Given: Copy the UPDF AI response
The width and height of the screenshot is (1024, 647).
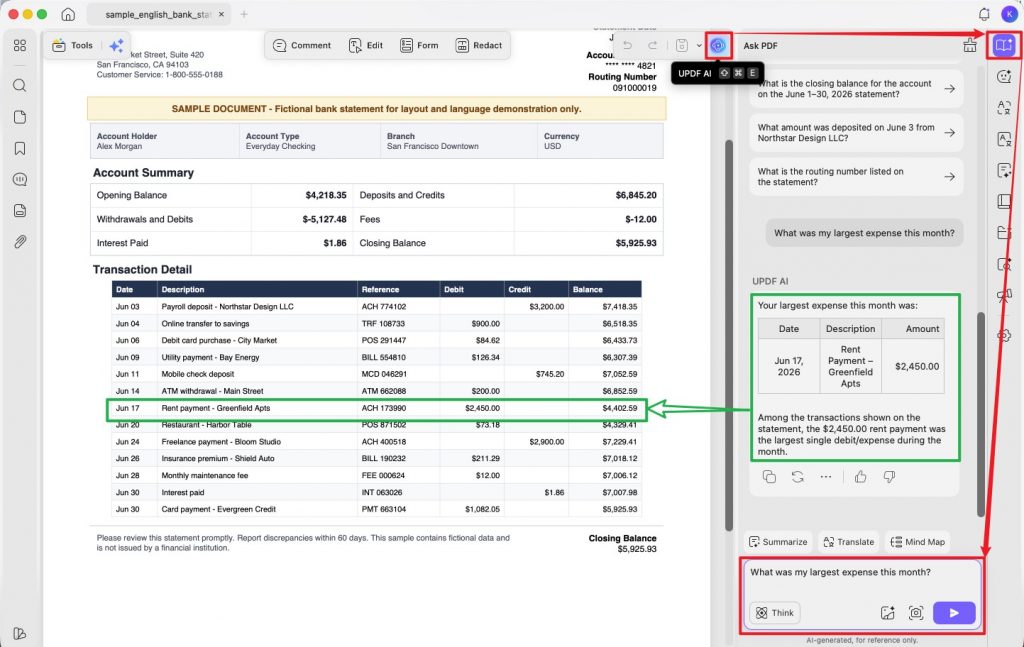Looking at the screenshot, I should pyautogui.click(x=769, y=477).
